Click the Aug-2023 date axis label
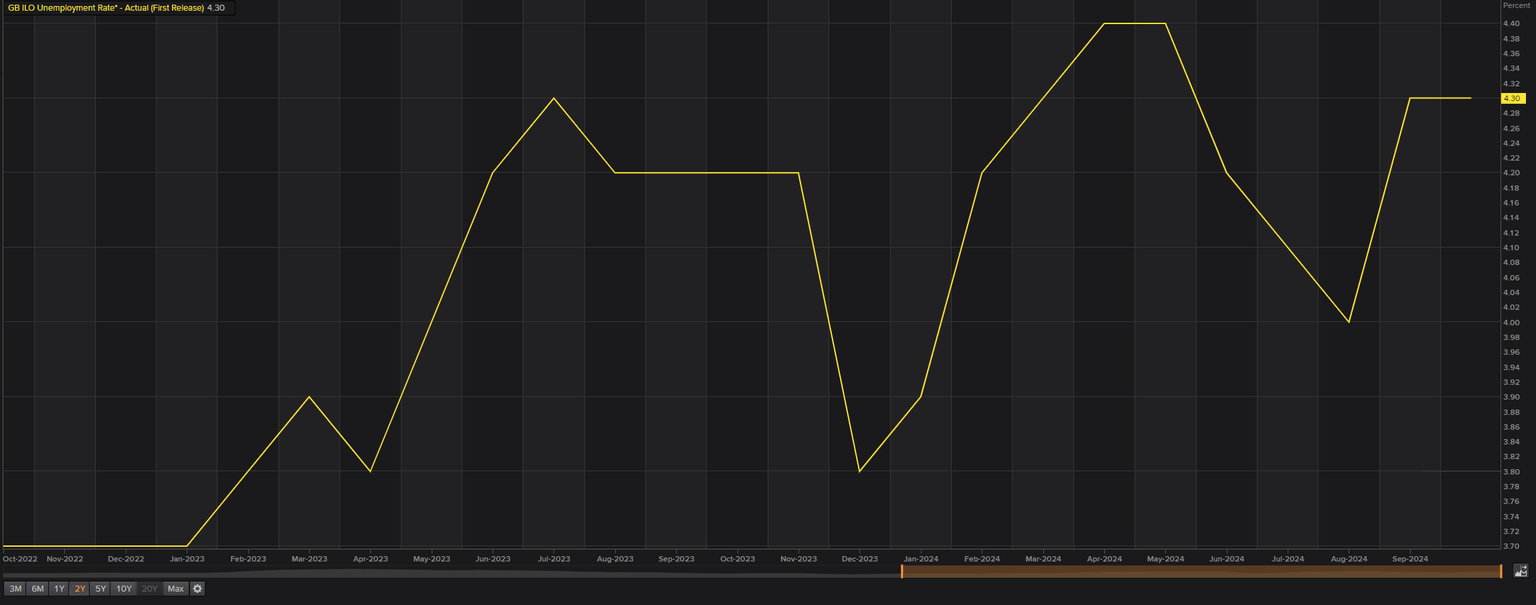The height and width of the screenshot is (605, 1536). (615, 559)
